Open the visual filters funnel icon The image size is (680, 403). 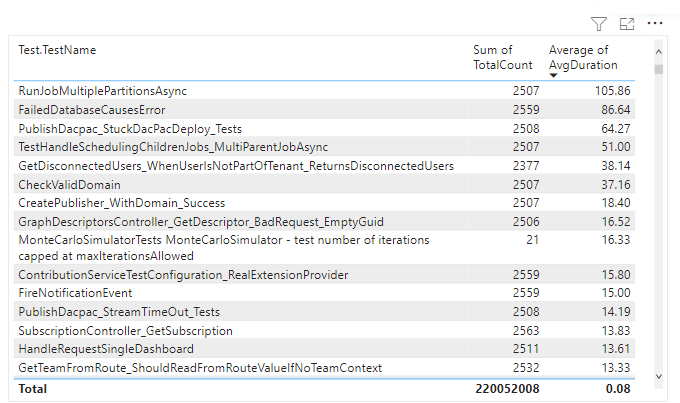(599, 23)
